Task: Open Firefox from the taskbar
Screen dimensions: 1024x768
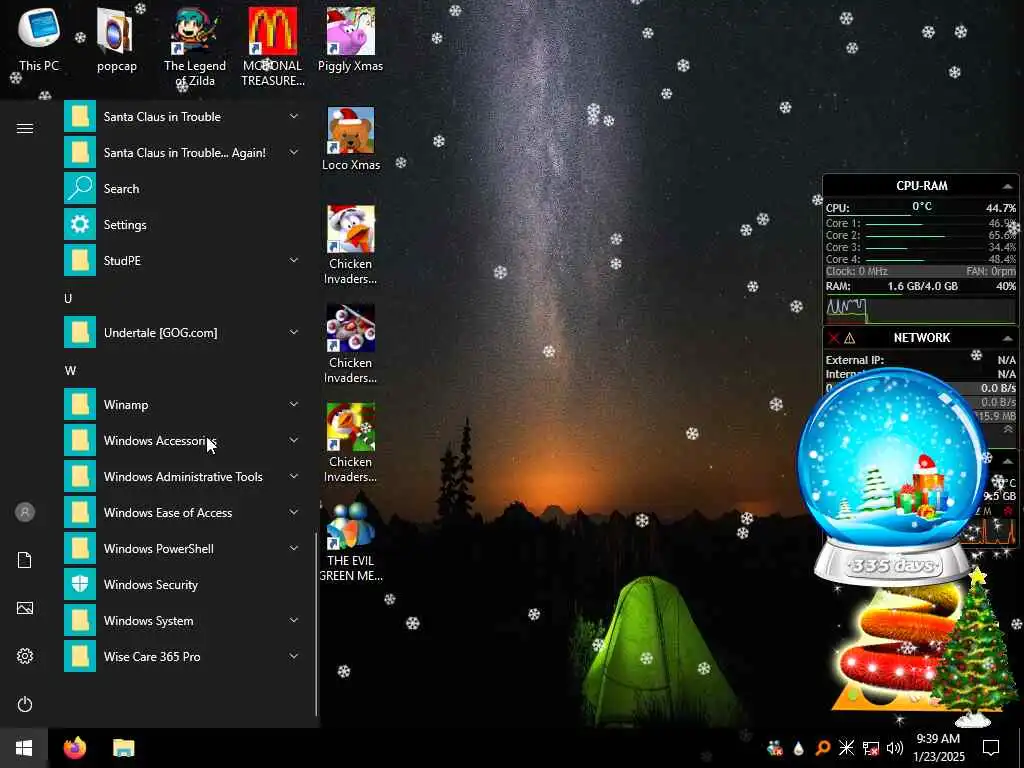Action: (x=75, y=748)
